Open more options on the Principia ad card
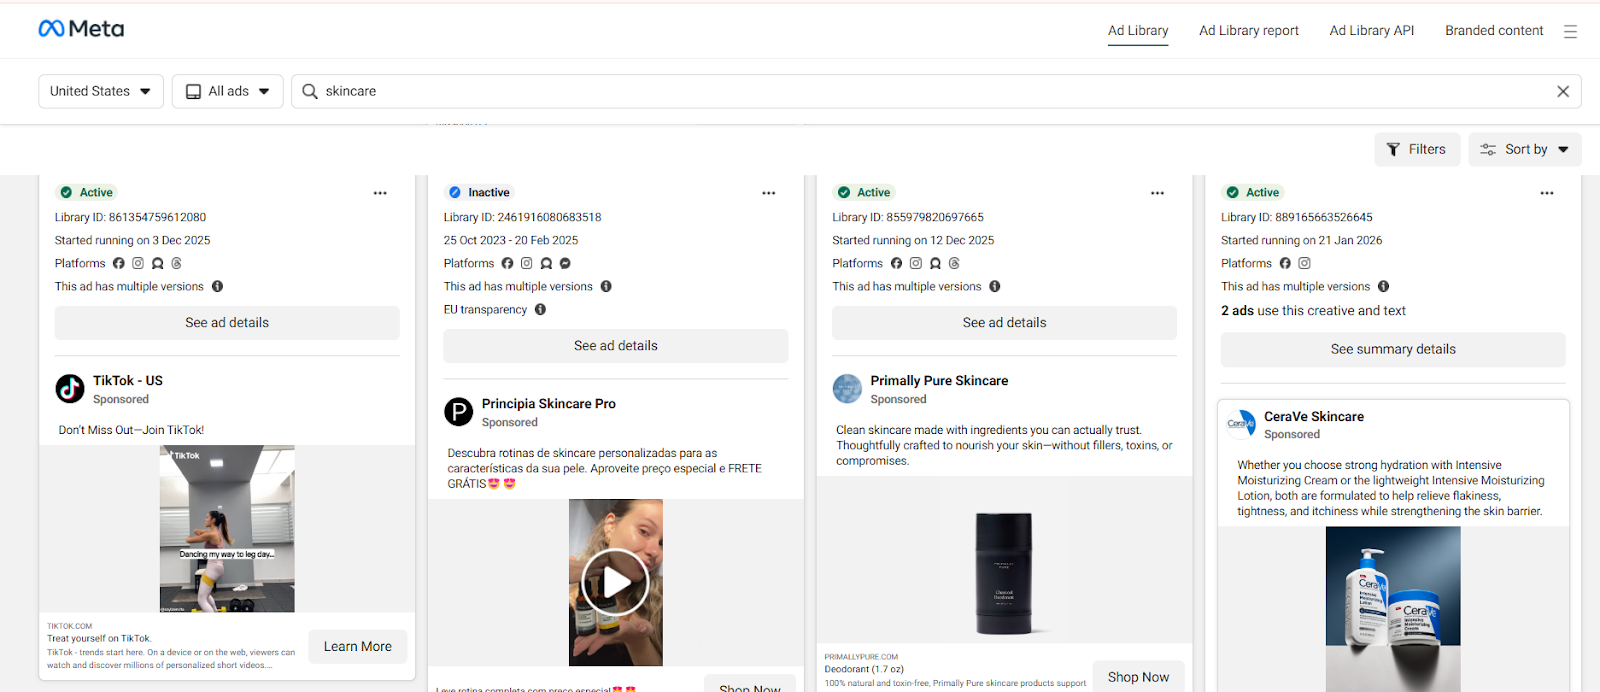This screenshot has height=692, width=1600. (x=769, y=193)
